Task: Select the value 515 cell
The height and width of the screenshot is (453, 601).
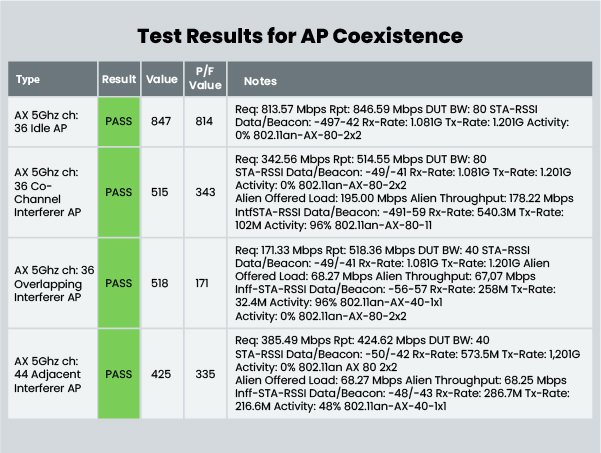Action: click(162, 190)
